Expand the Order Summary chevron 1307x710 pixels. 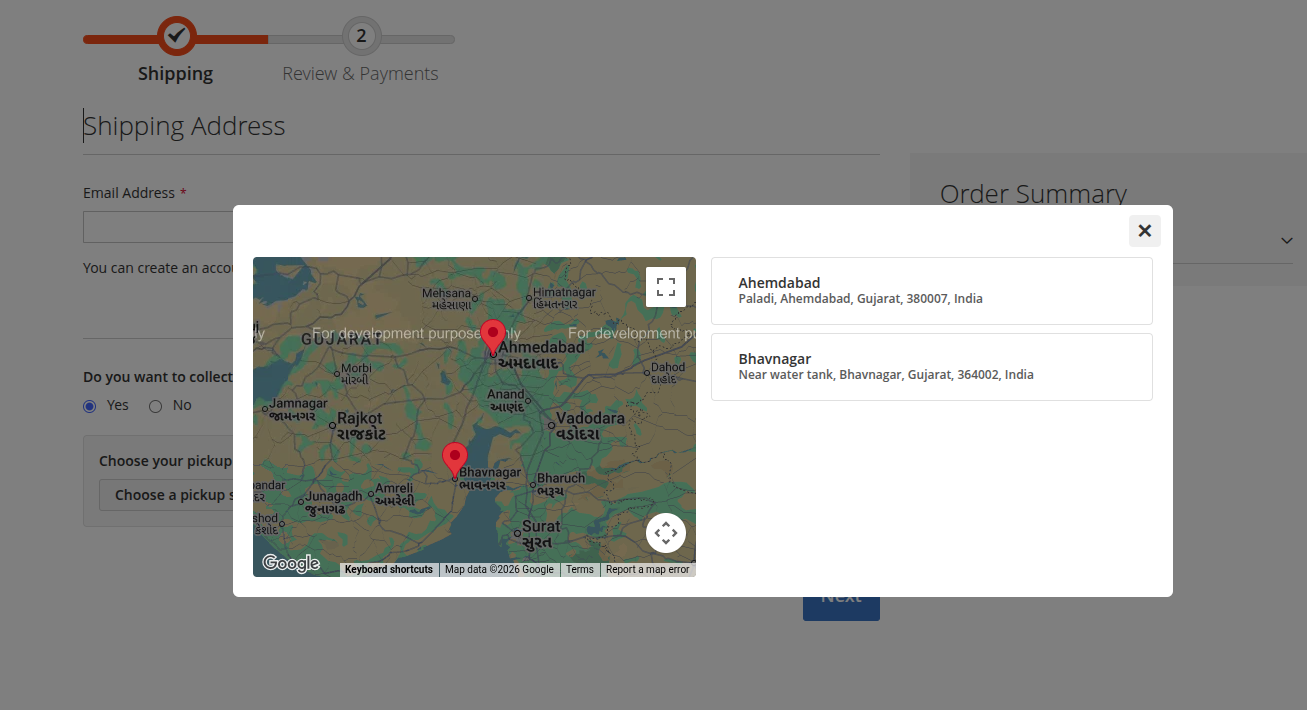coord(1286,241)
